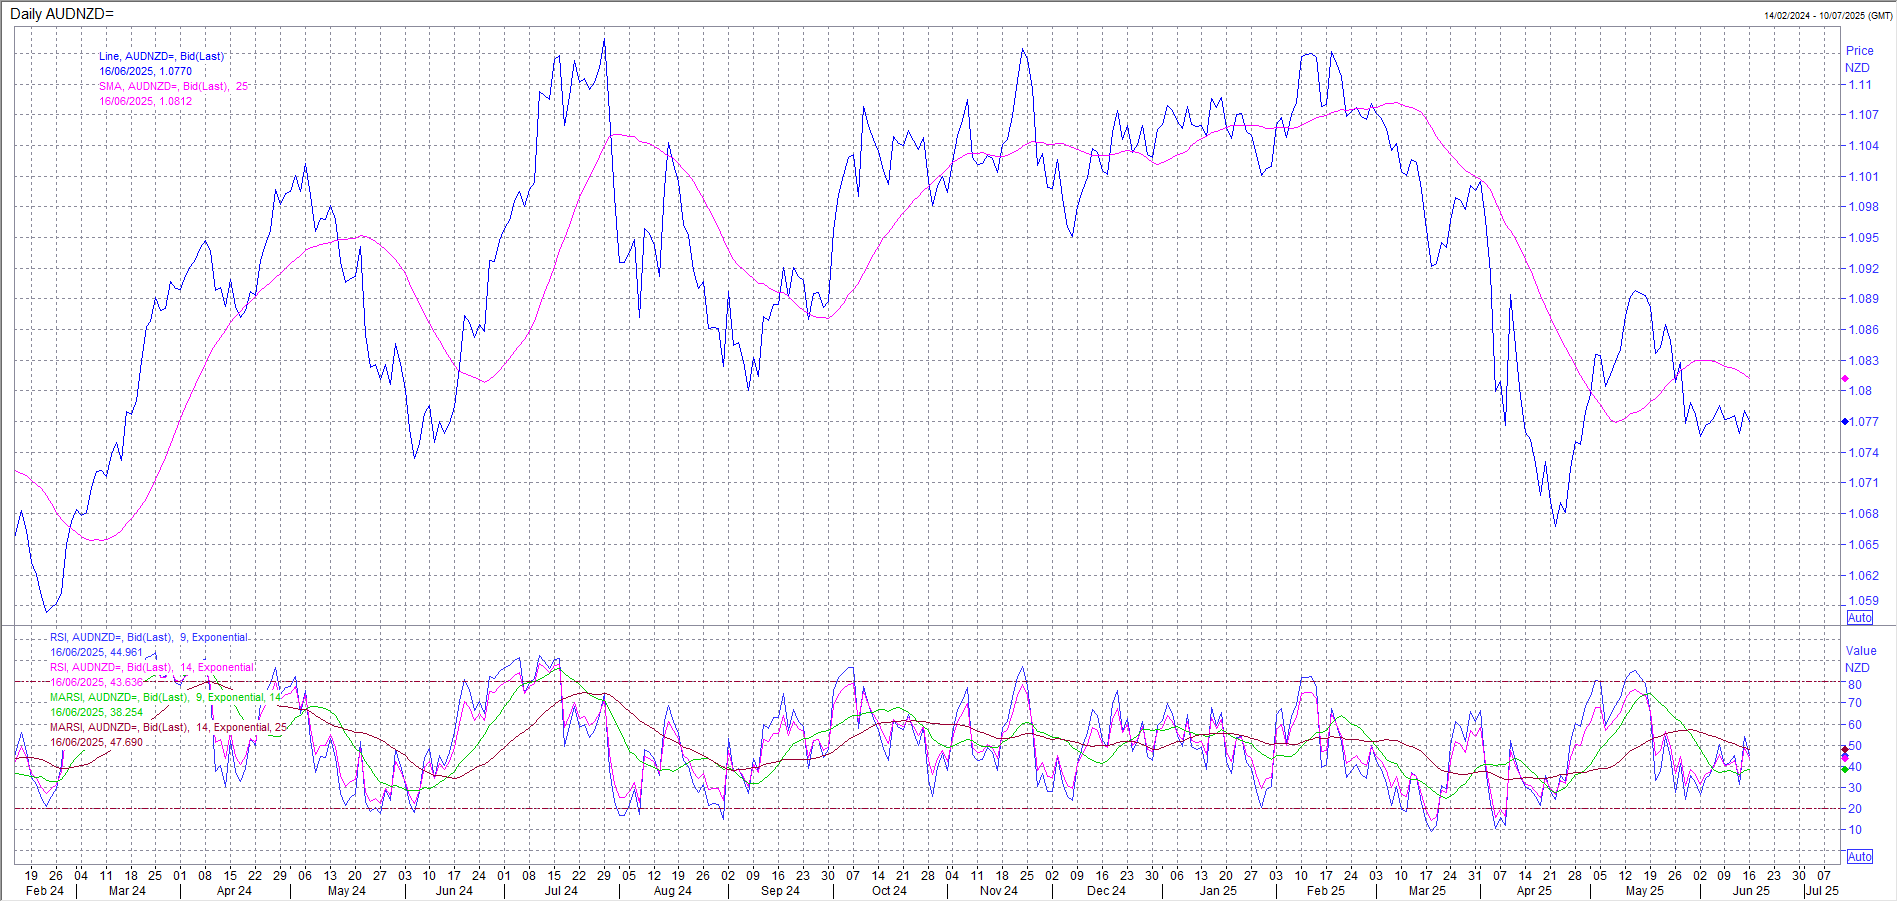The width and height of the screenshot is (1898, 902).
Task: Click the 16/06/2025, 1.0812 SMA value
Action: coord(145,101)
